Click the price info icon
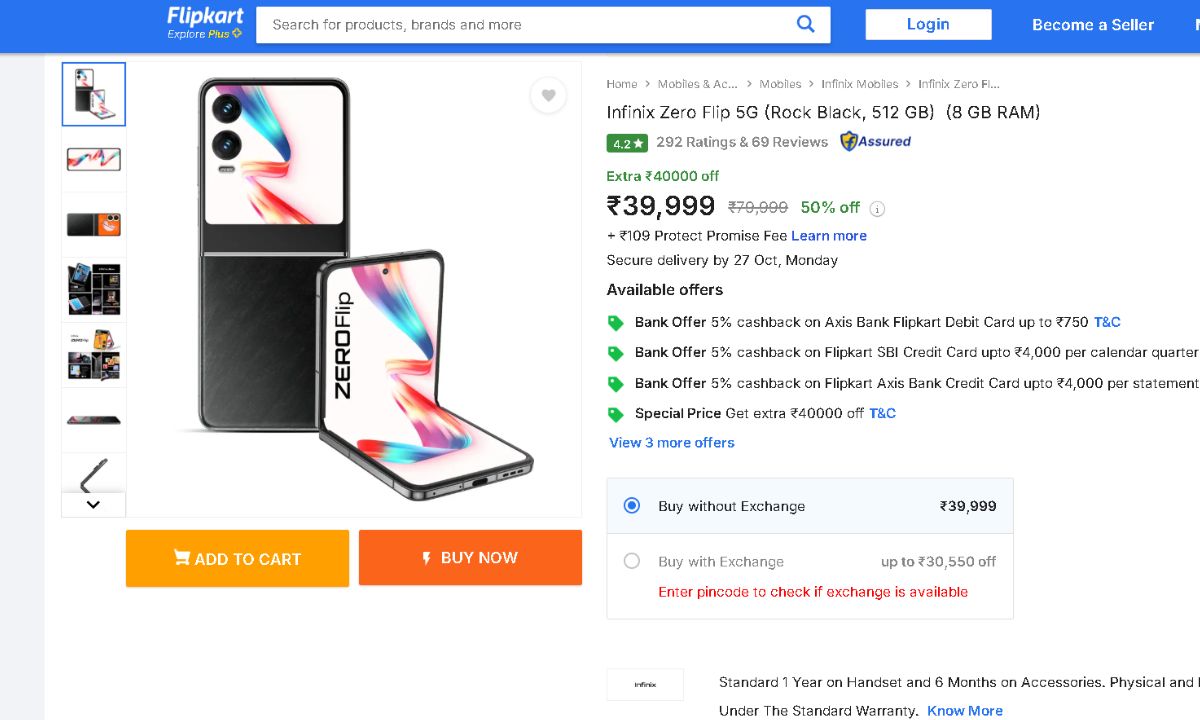This screenshot has width=1200, height=720. coord(877,209)
